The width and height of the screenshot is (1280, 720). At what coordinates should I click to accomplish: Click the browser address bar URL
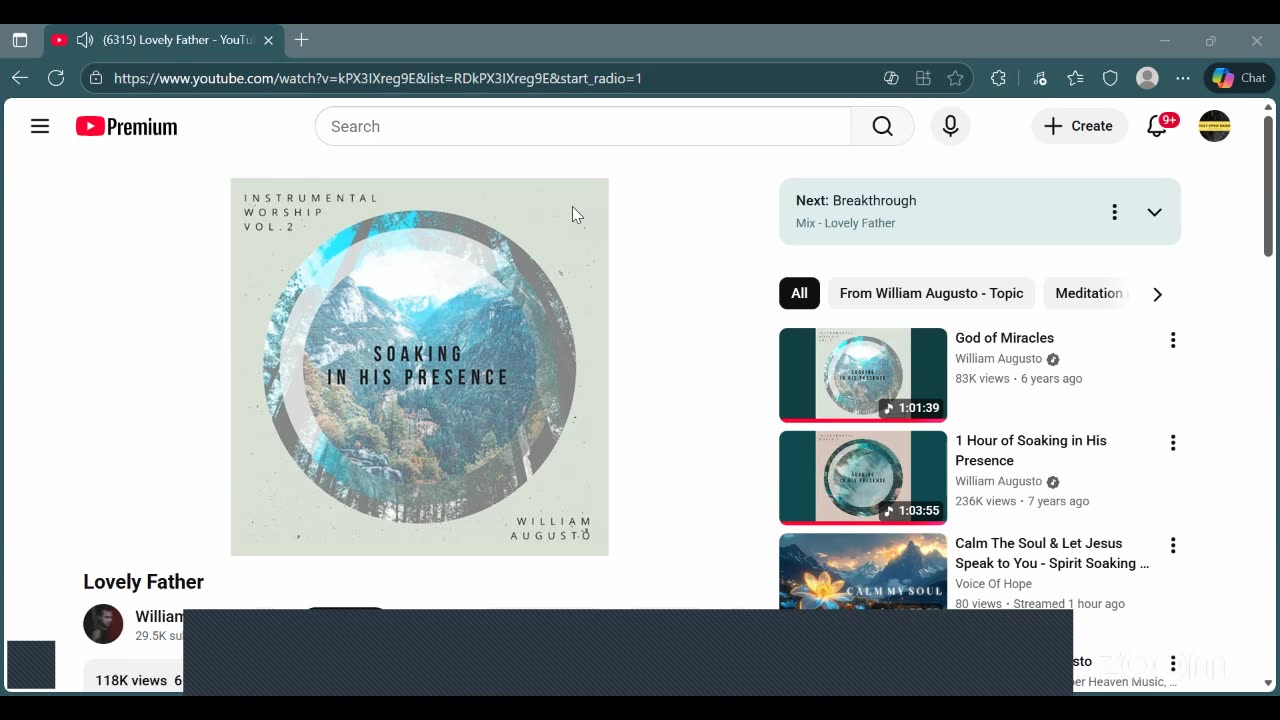(x=378, y=78)
